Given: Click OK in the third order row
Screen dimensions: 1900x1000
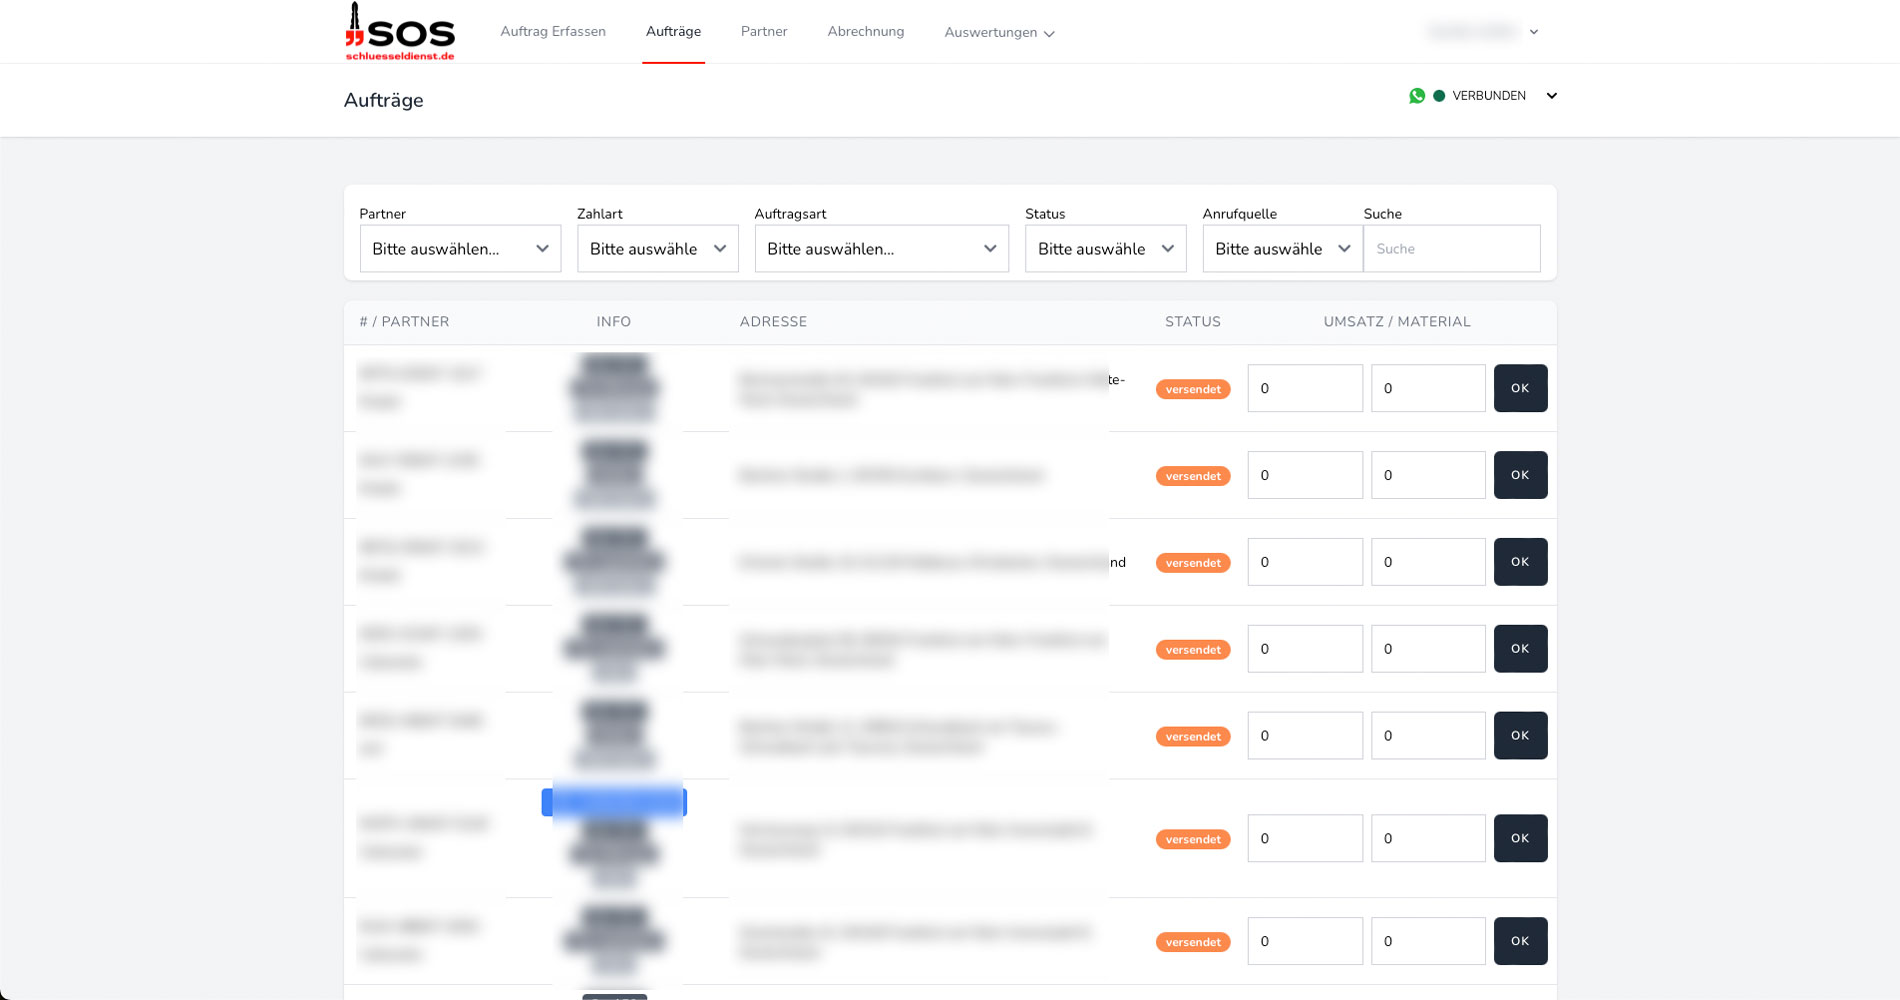Looking at the screenshot, I should [1520, 562].
